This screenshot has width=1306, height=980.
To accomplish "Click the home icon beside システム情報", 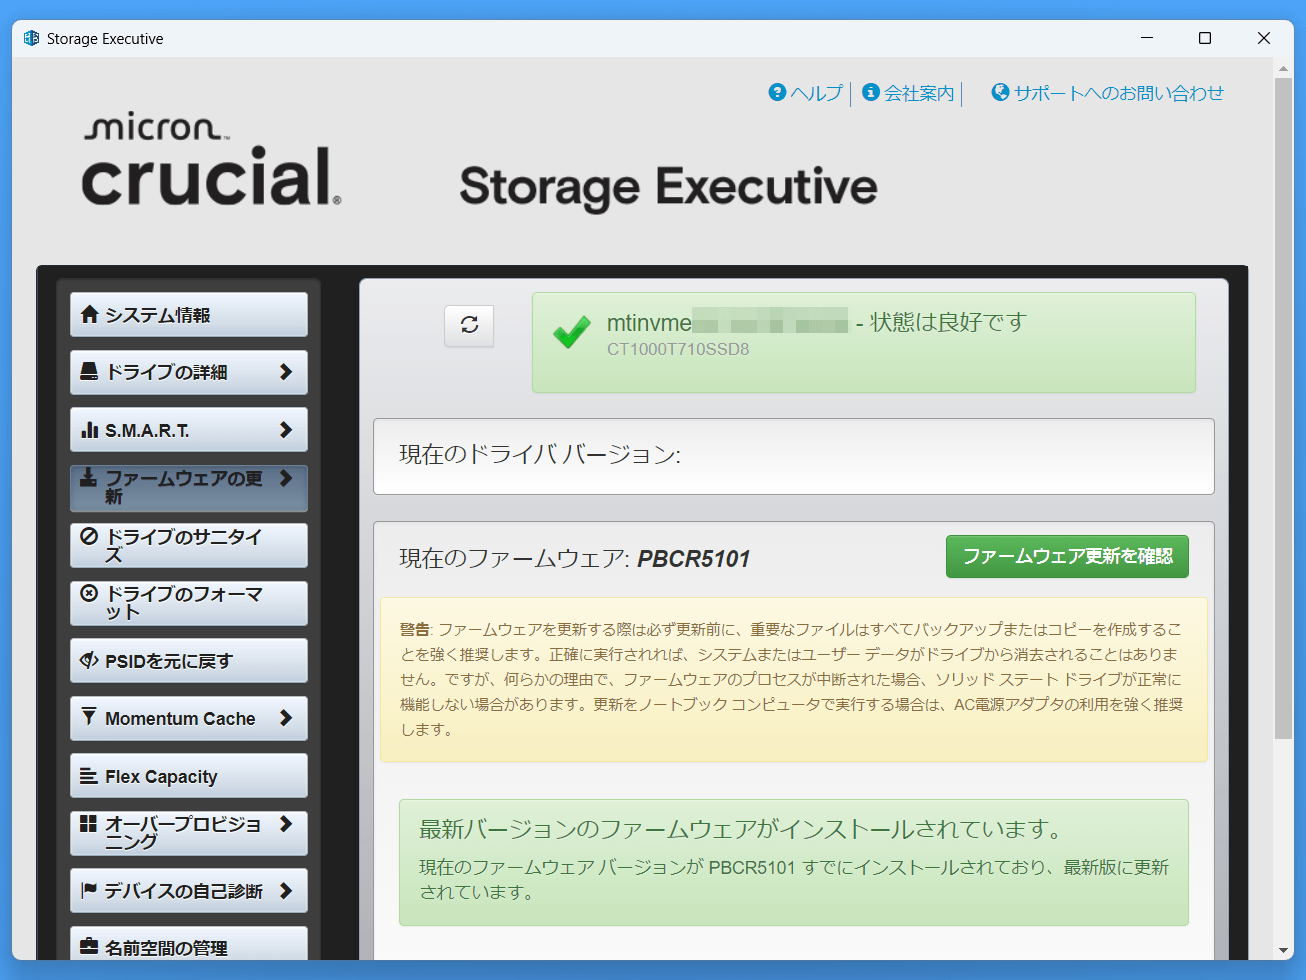I will 90,314.
